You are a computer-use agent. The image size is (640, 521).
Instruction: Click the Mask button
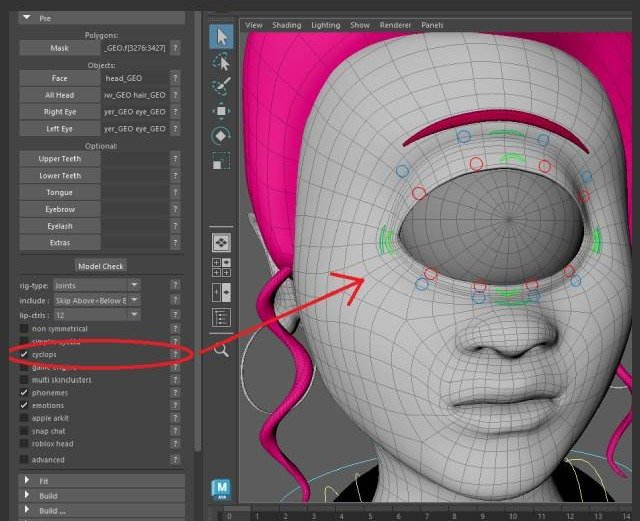click(60, 48)
